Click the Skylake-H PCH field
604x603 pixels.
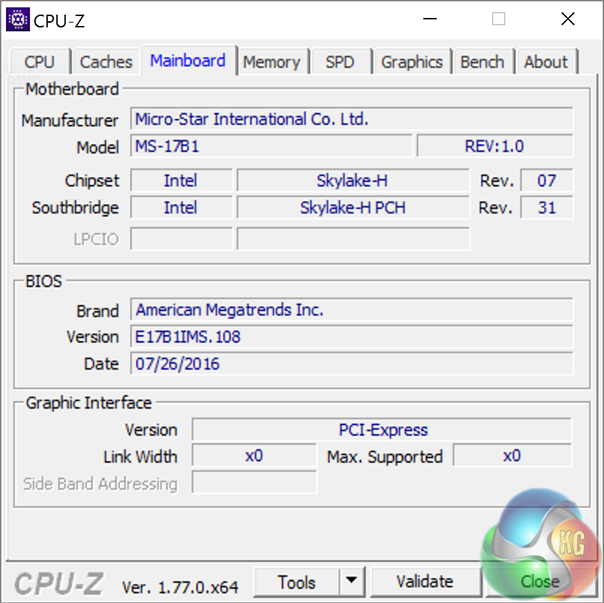point(353,208)
